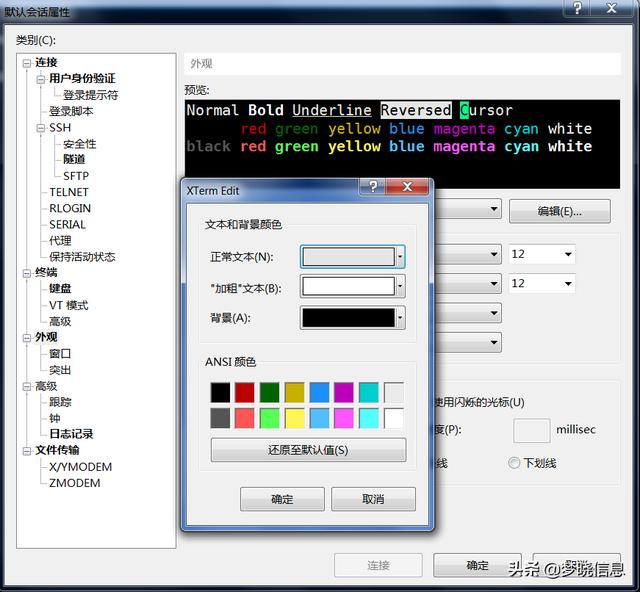640x592 pixels.
Task: Select 保持活动状态 in category tree
Action: coord(82,257)
